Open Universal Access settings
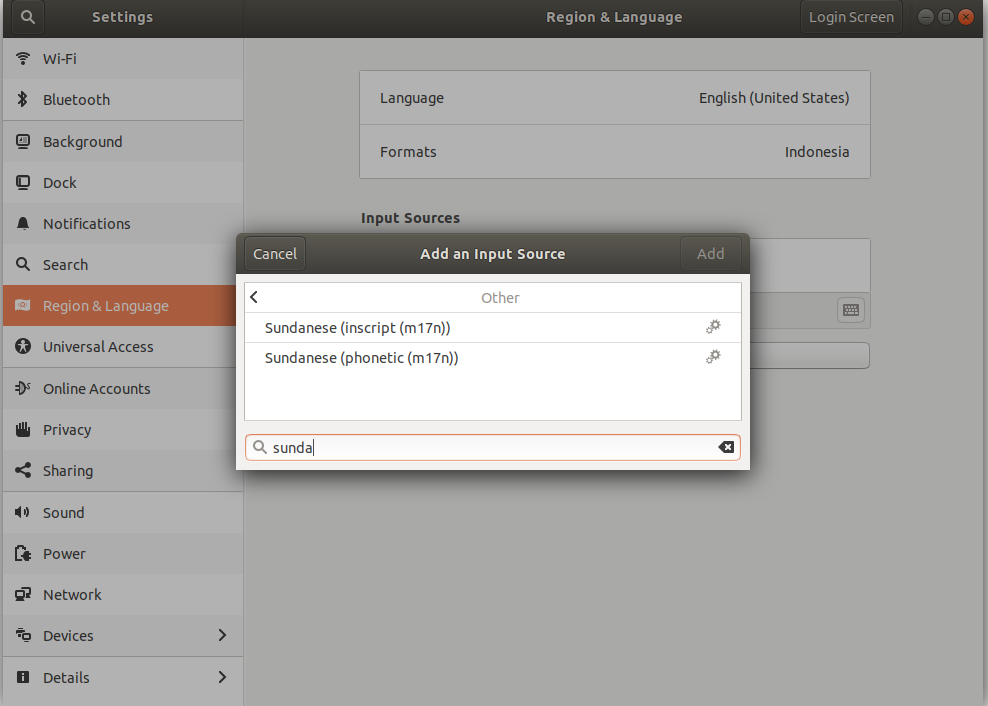The height and width of the screenshot is (706, 988). point(98,347)
